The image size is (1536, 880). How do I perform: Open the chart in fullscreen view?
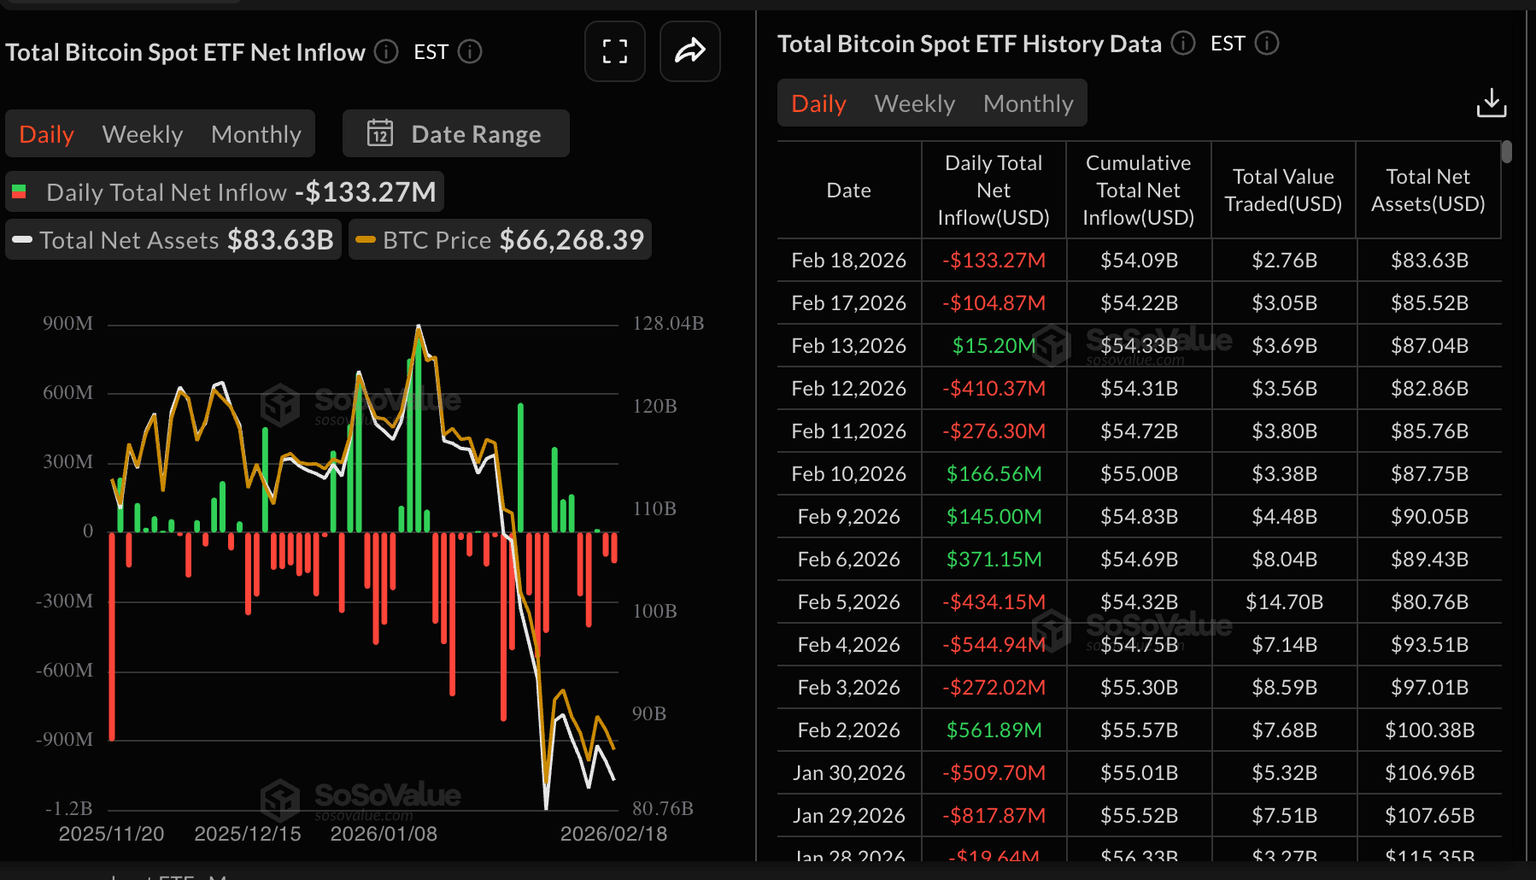(x=615, y=51)
